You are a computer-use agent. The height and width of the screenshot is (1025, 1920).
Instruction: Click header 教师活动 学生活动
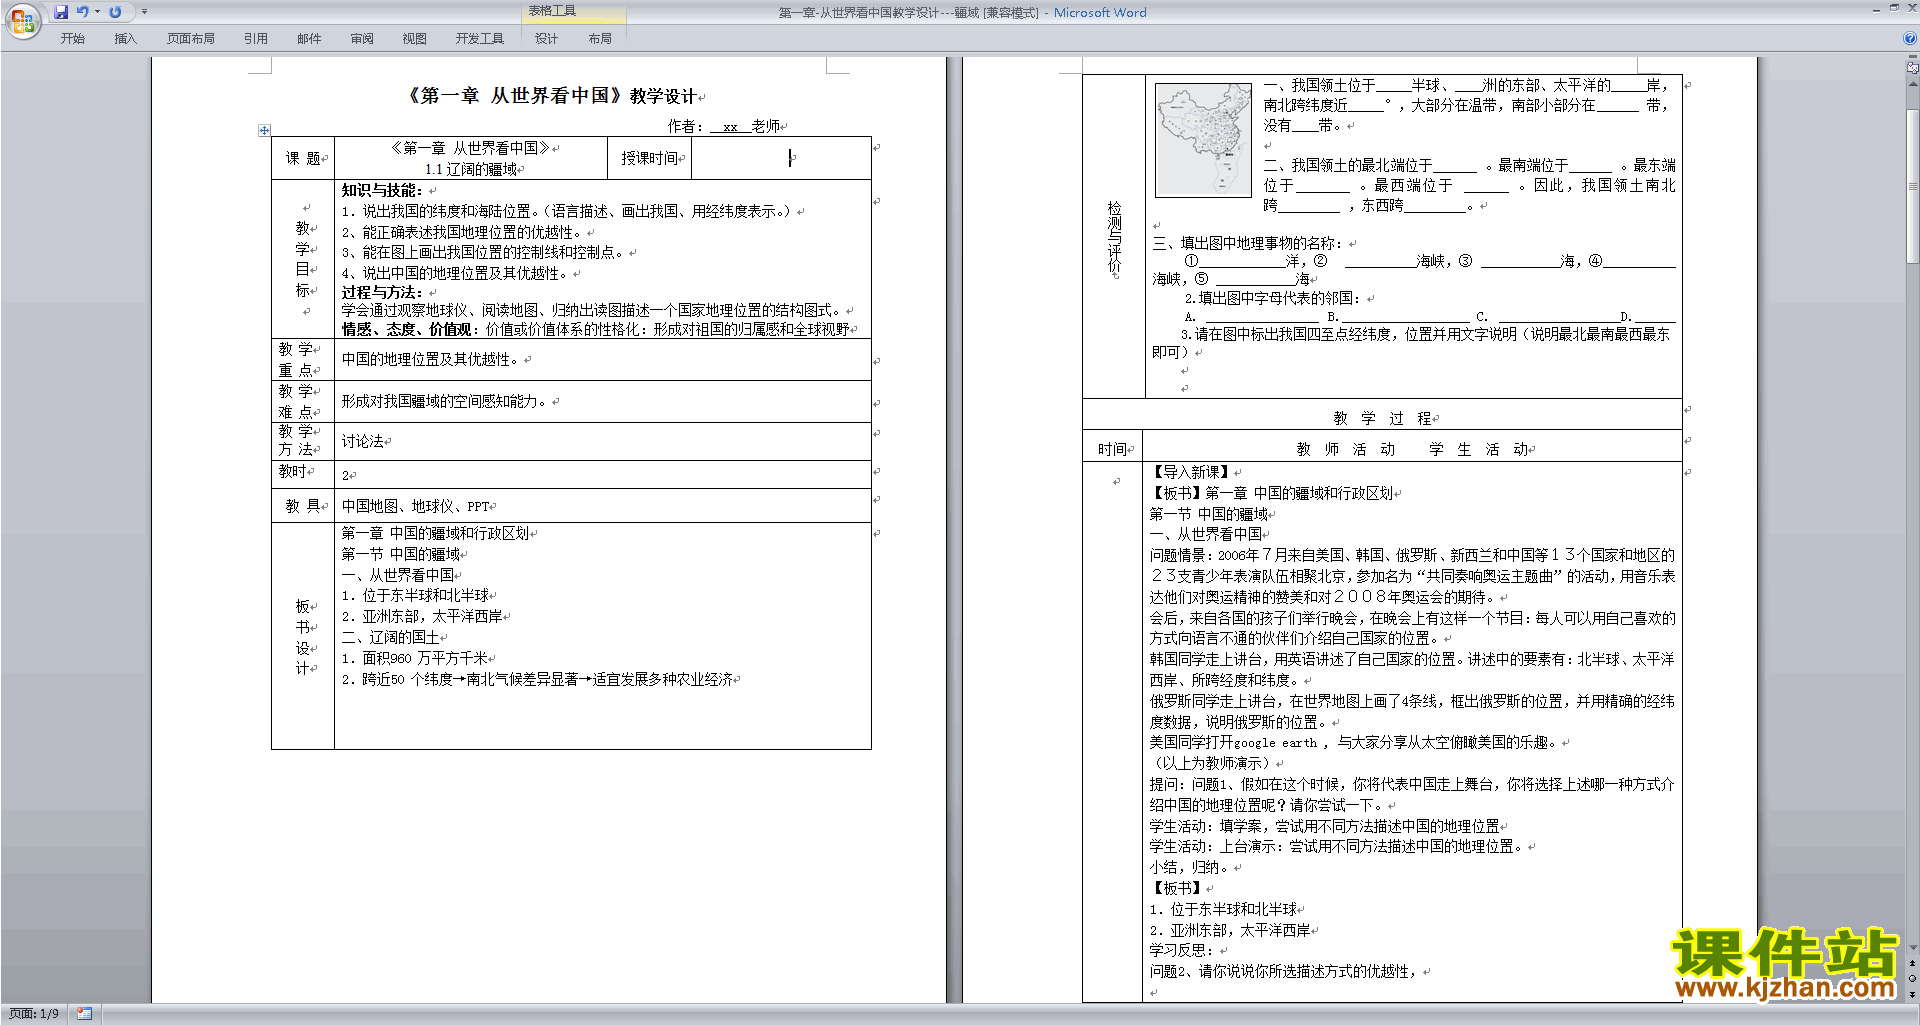coord(1413,449)
